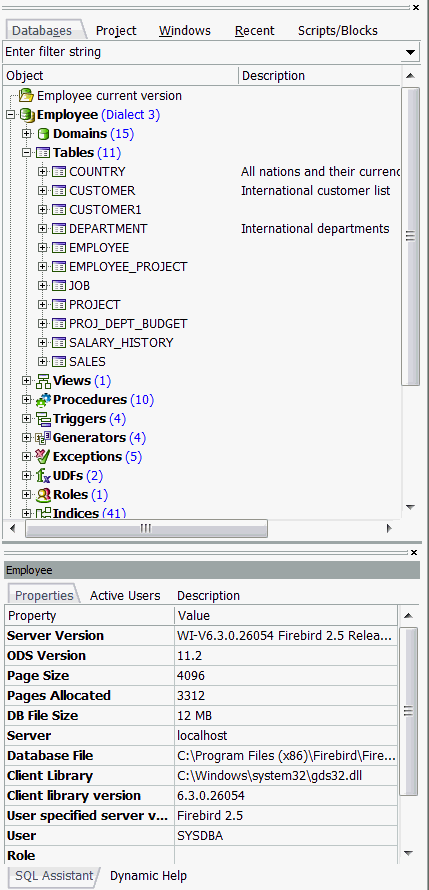The height and width of the screenshot is (890, 429).
Task: Open the Active Users tab
Action: [x=125, y=596]
